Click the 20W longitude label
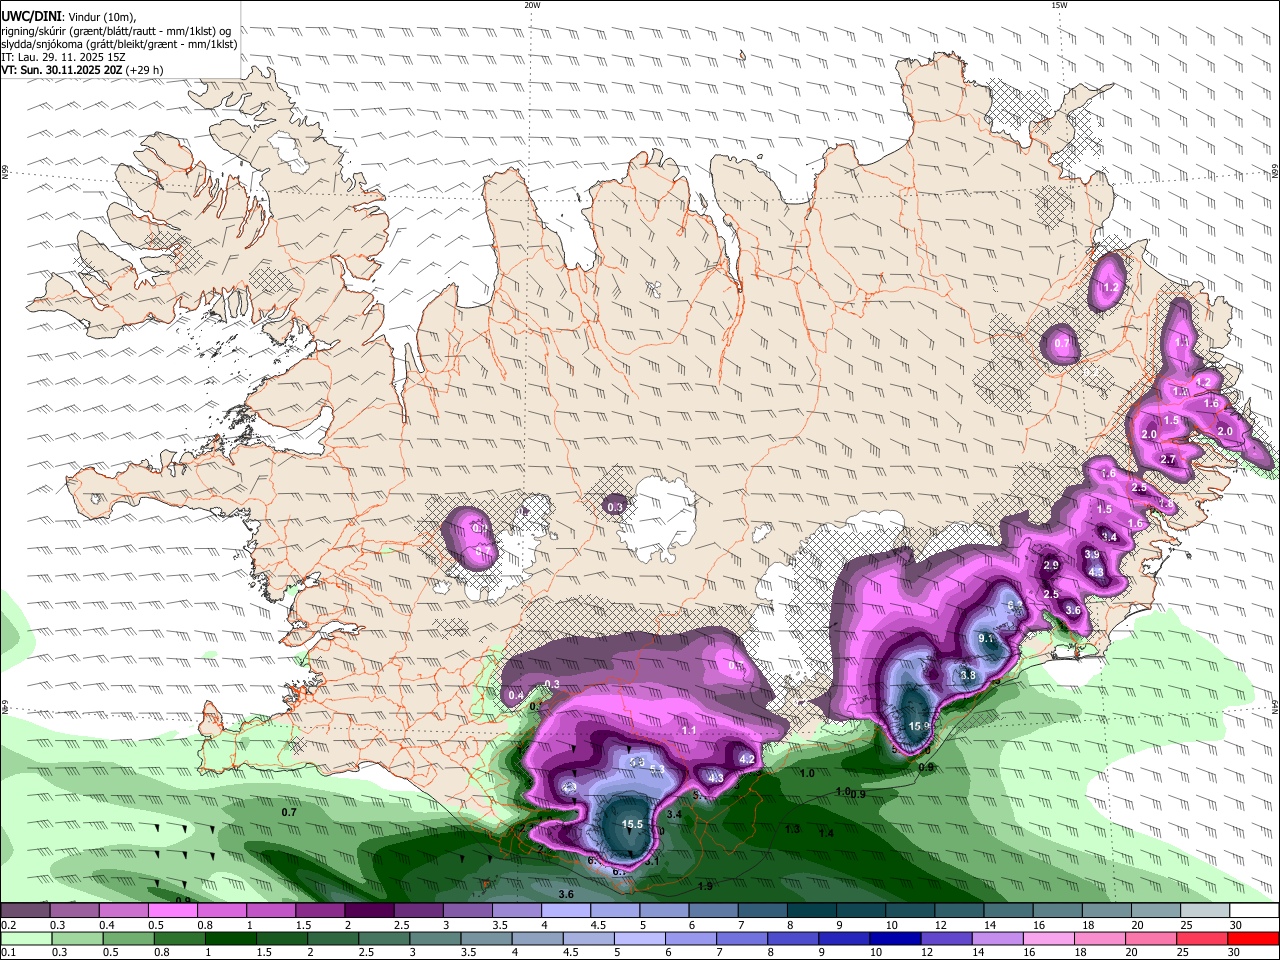 [532, 5]
